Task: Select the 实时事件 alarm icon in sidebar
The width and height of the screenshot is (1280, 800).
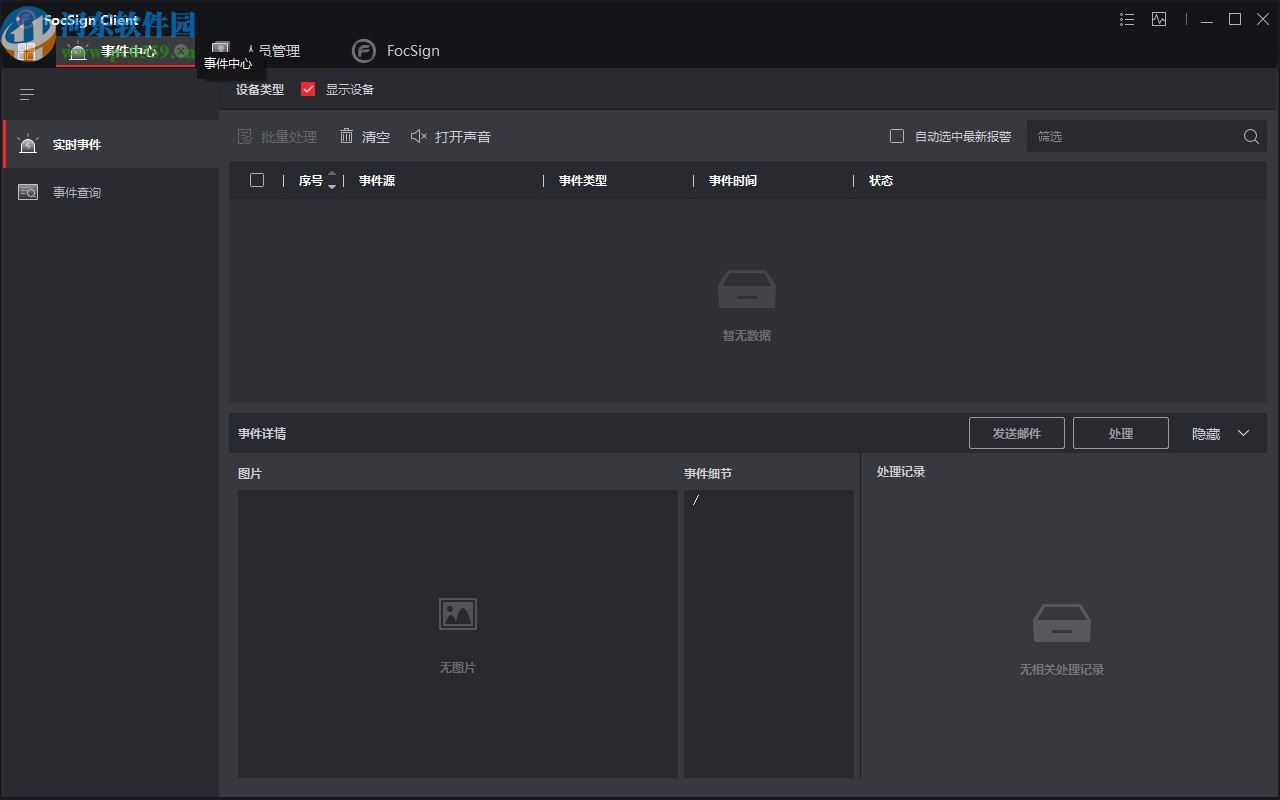Action: tap(28, 144)
